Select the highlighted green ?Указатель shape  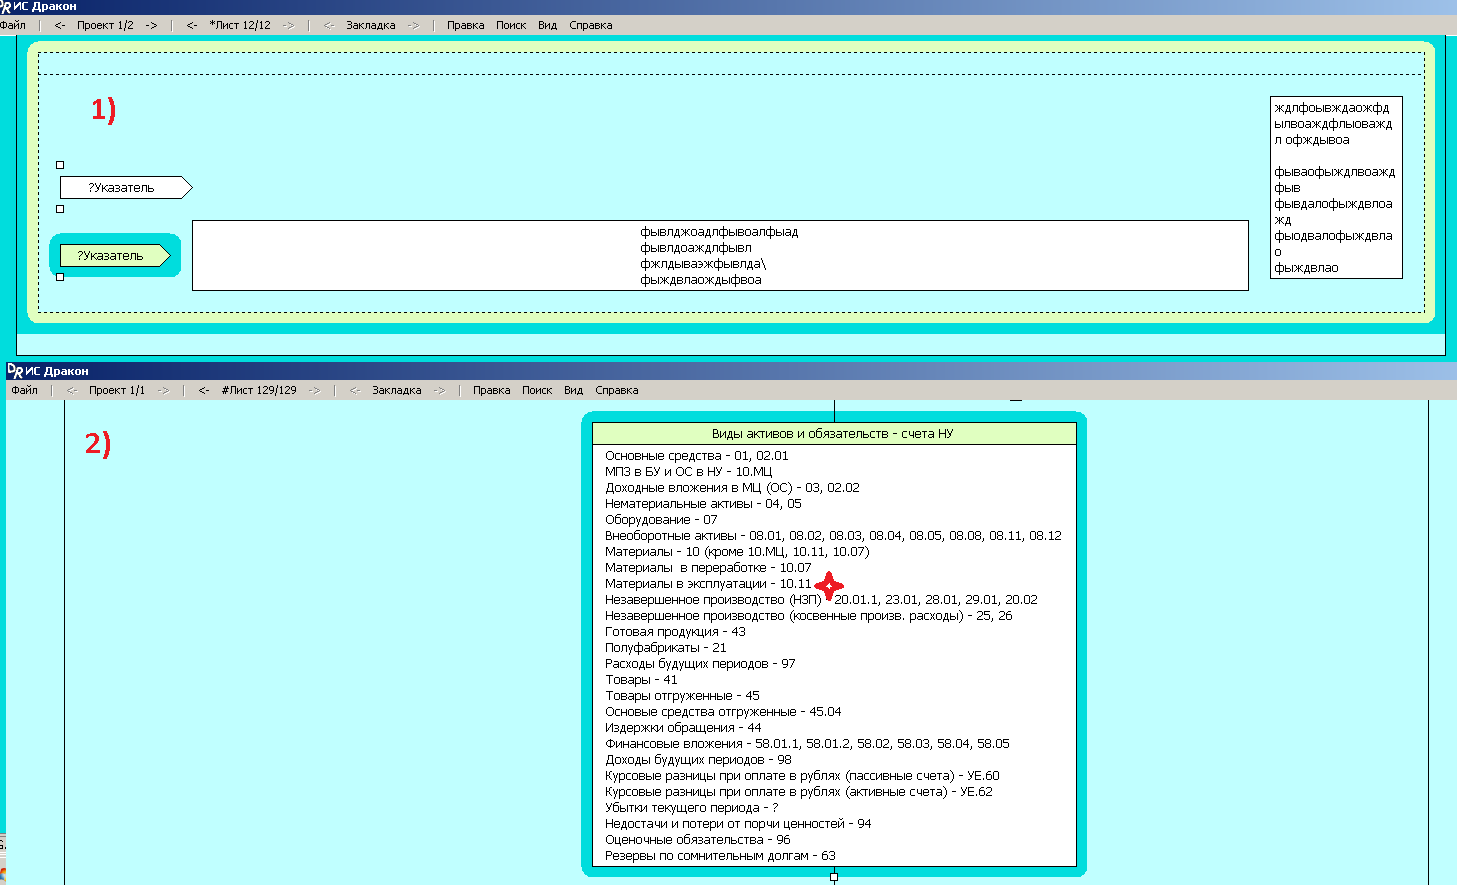[113, 256]
